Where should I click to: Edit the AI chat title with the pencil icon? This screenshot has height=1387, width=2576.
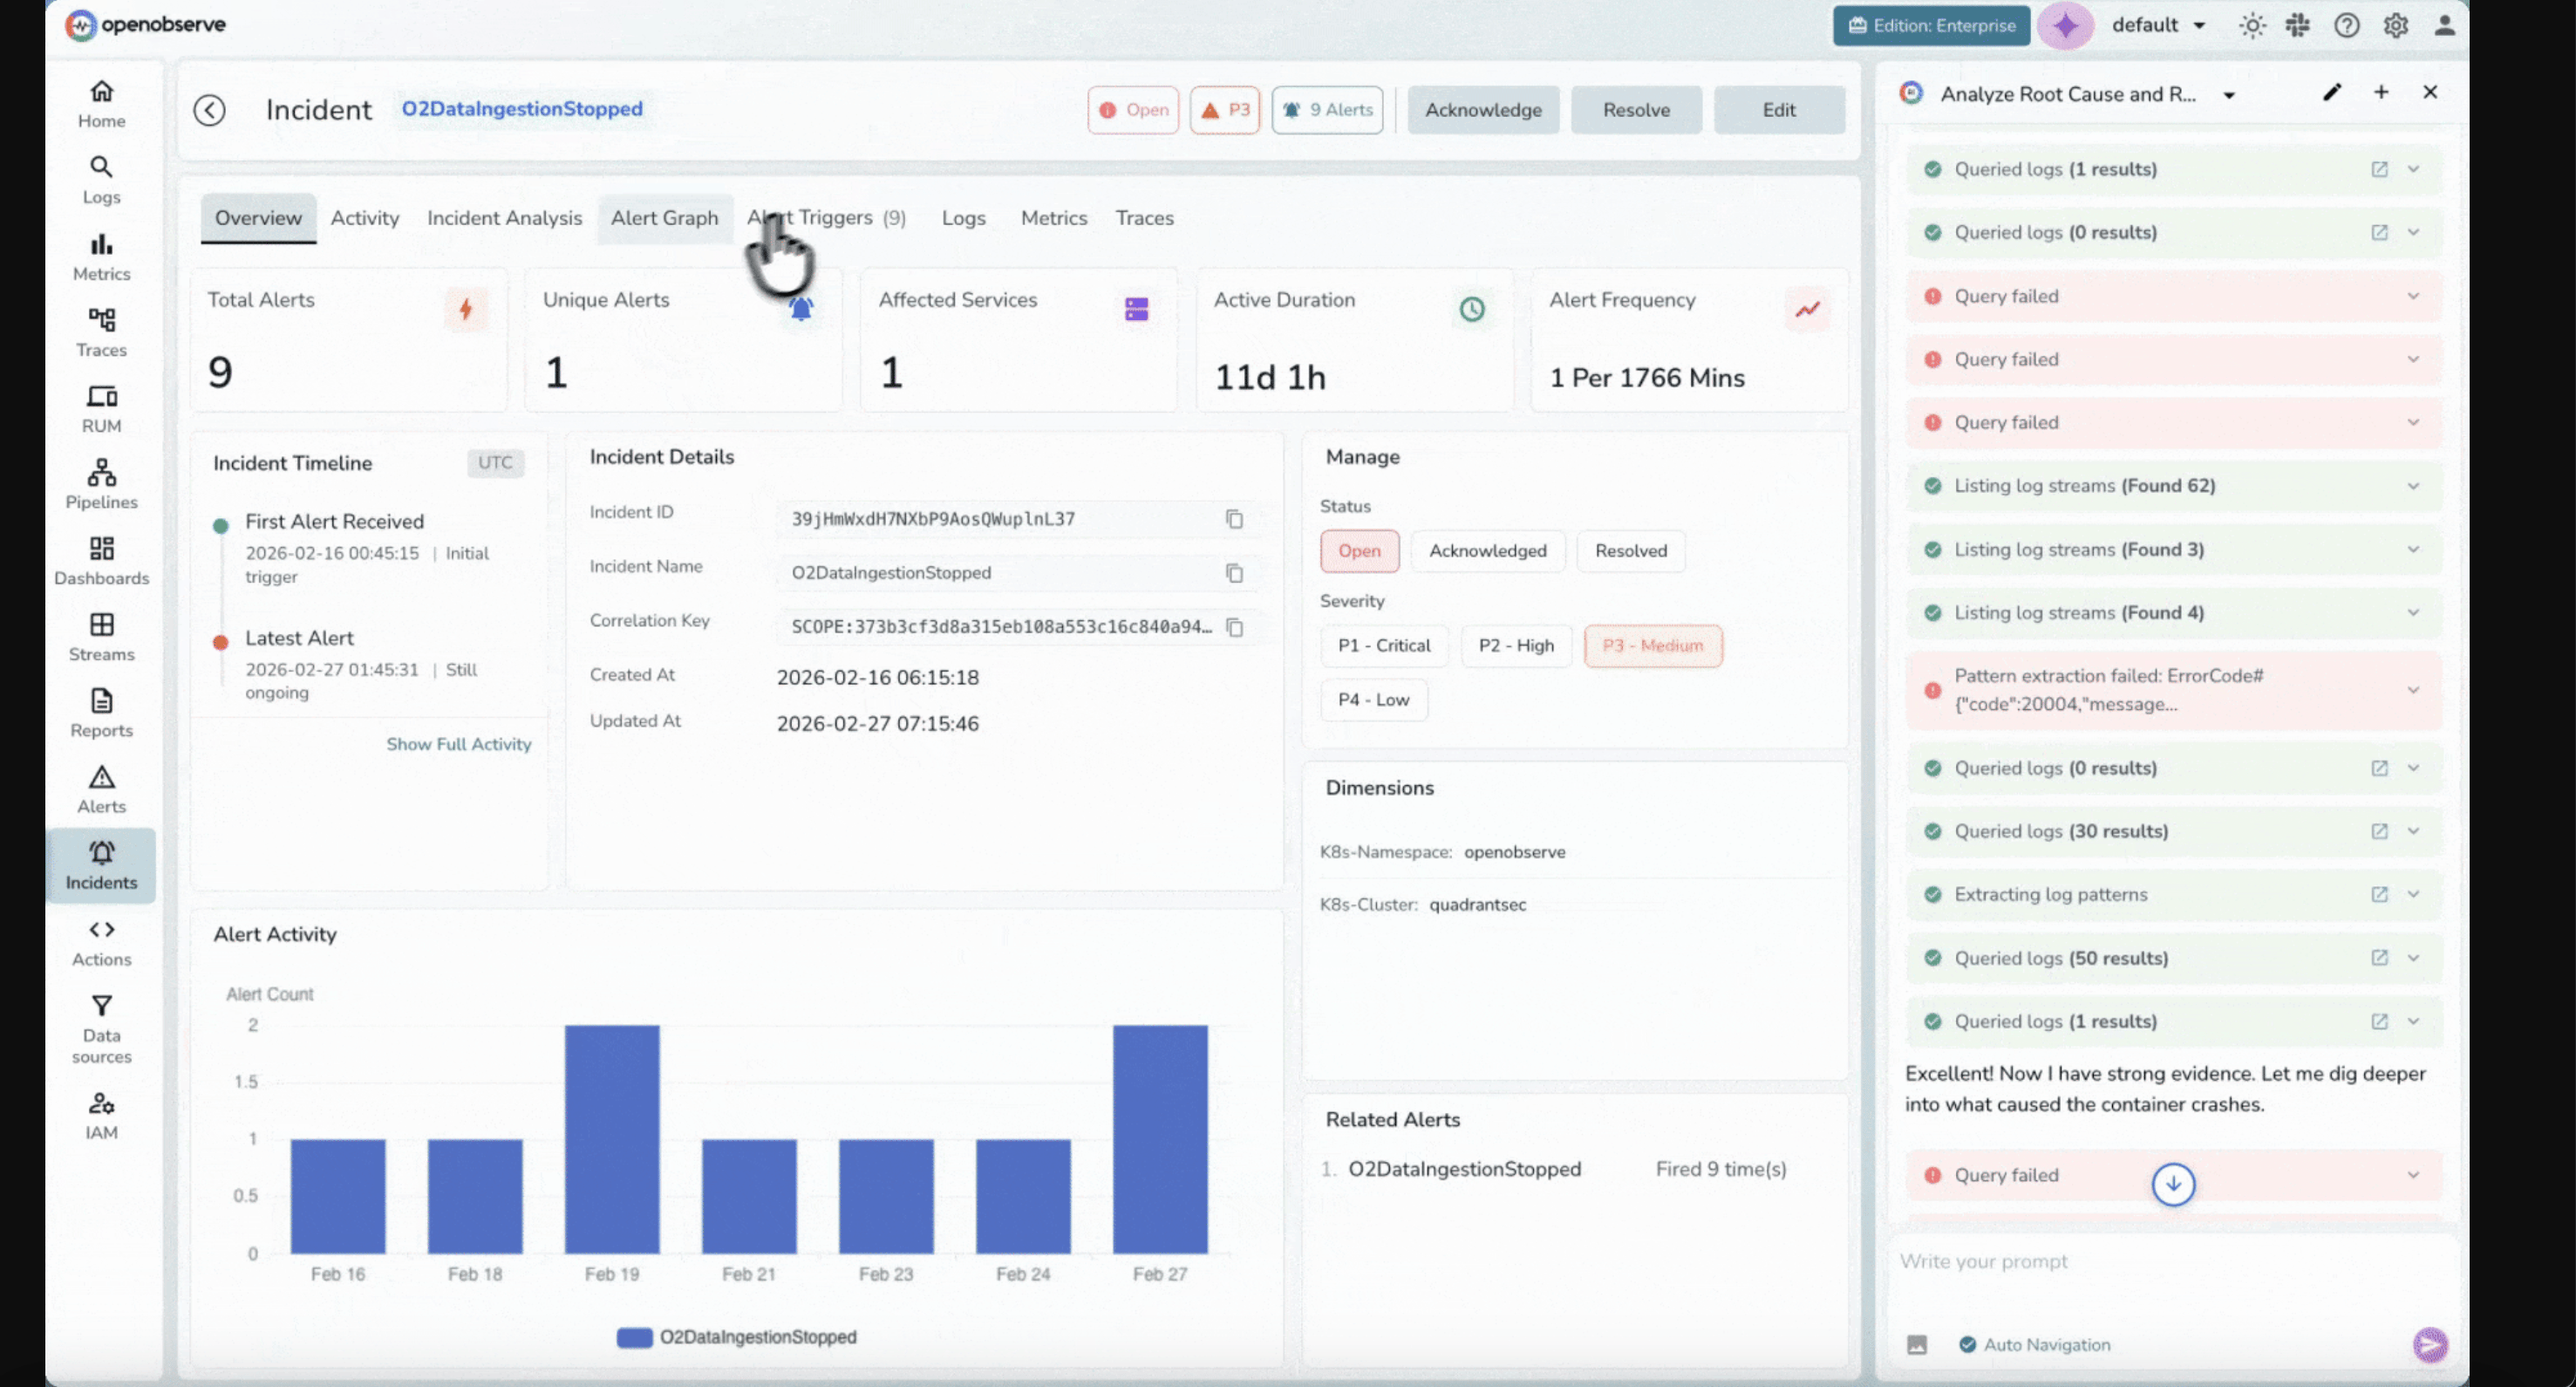click(2332, 92)
